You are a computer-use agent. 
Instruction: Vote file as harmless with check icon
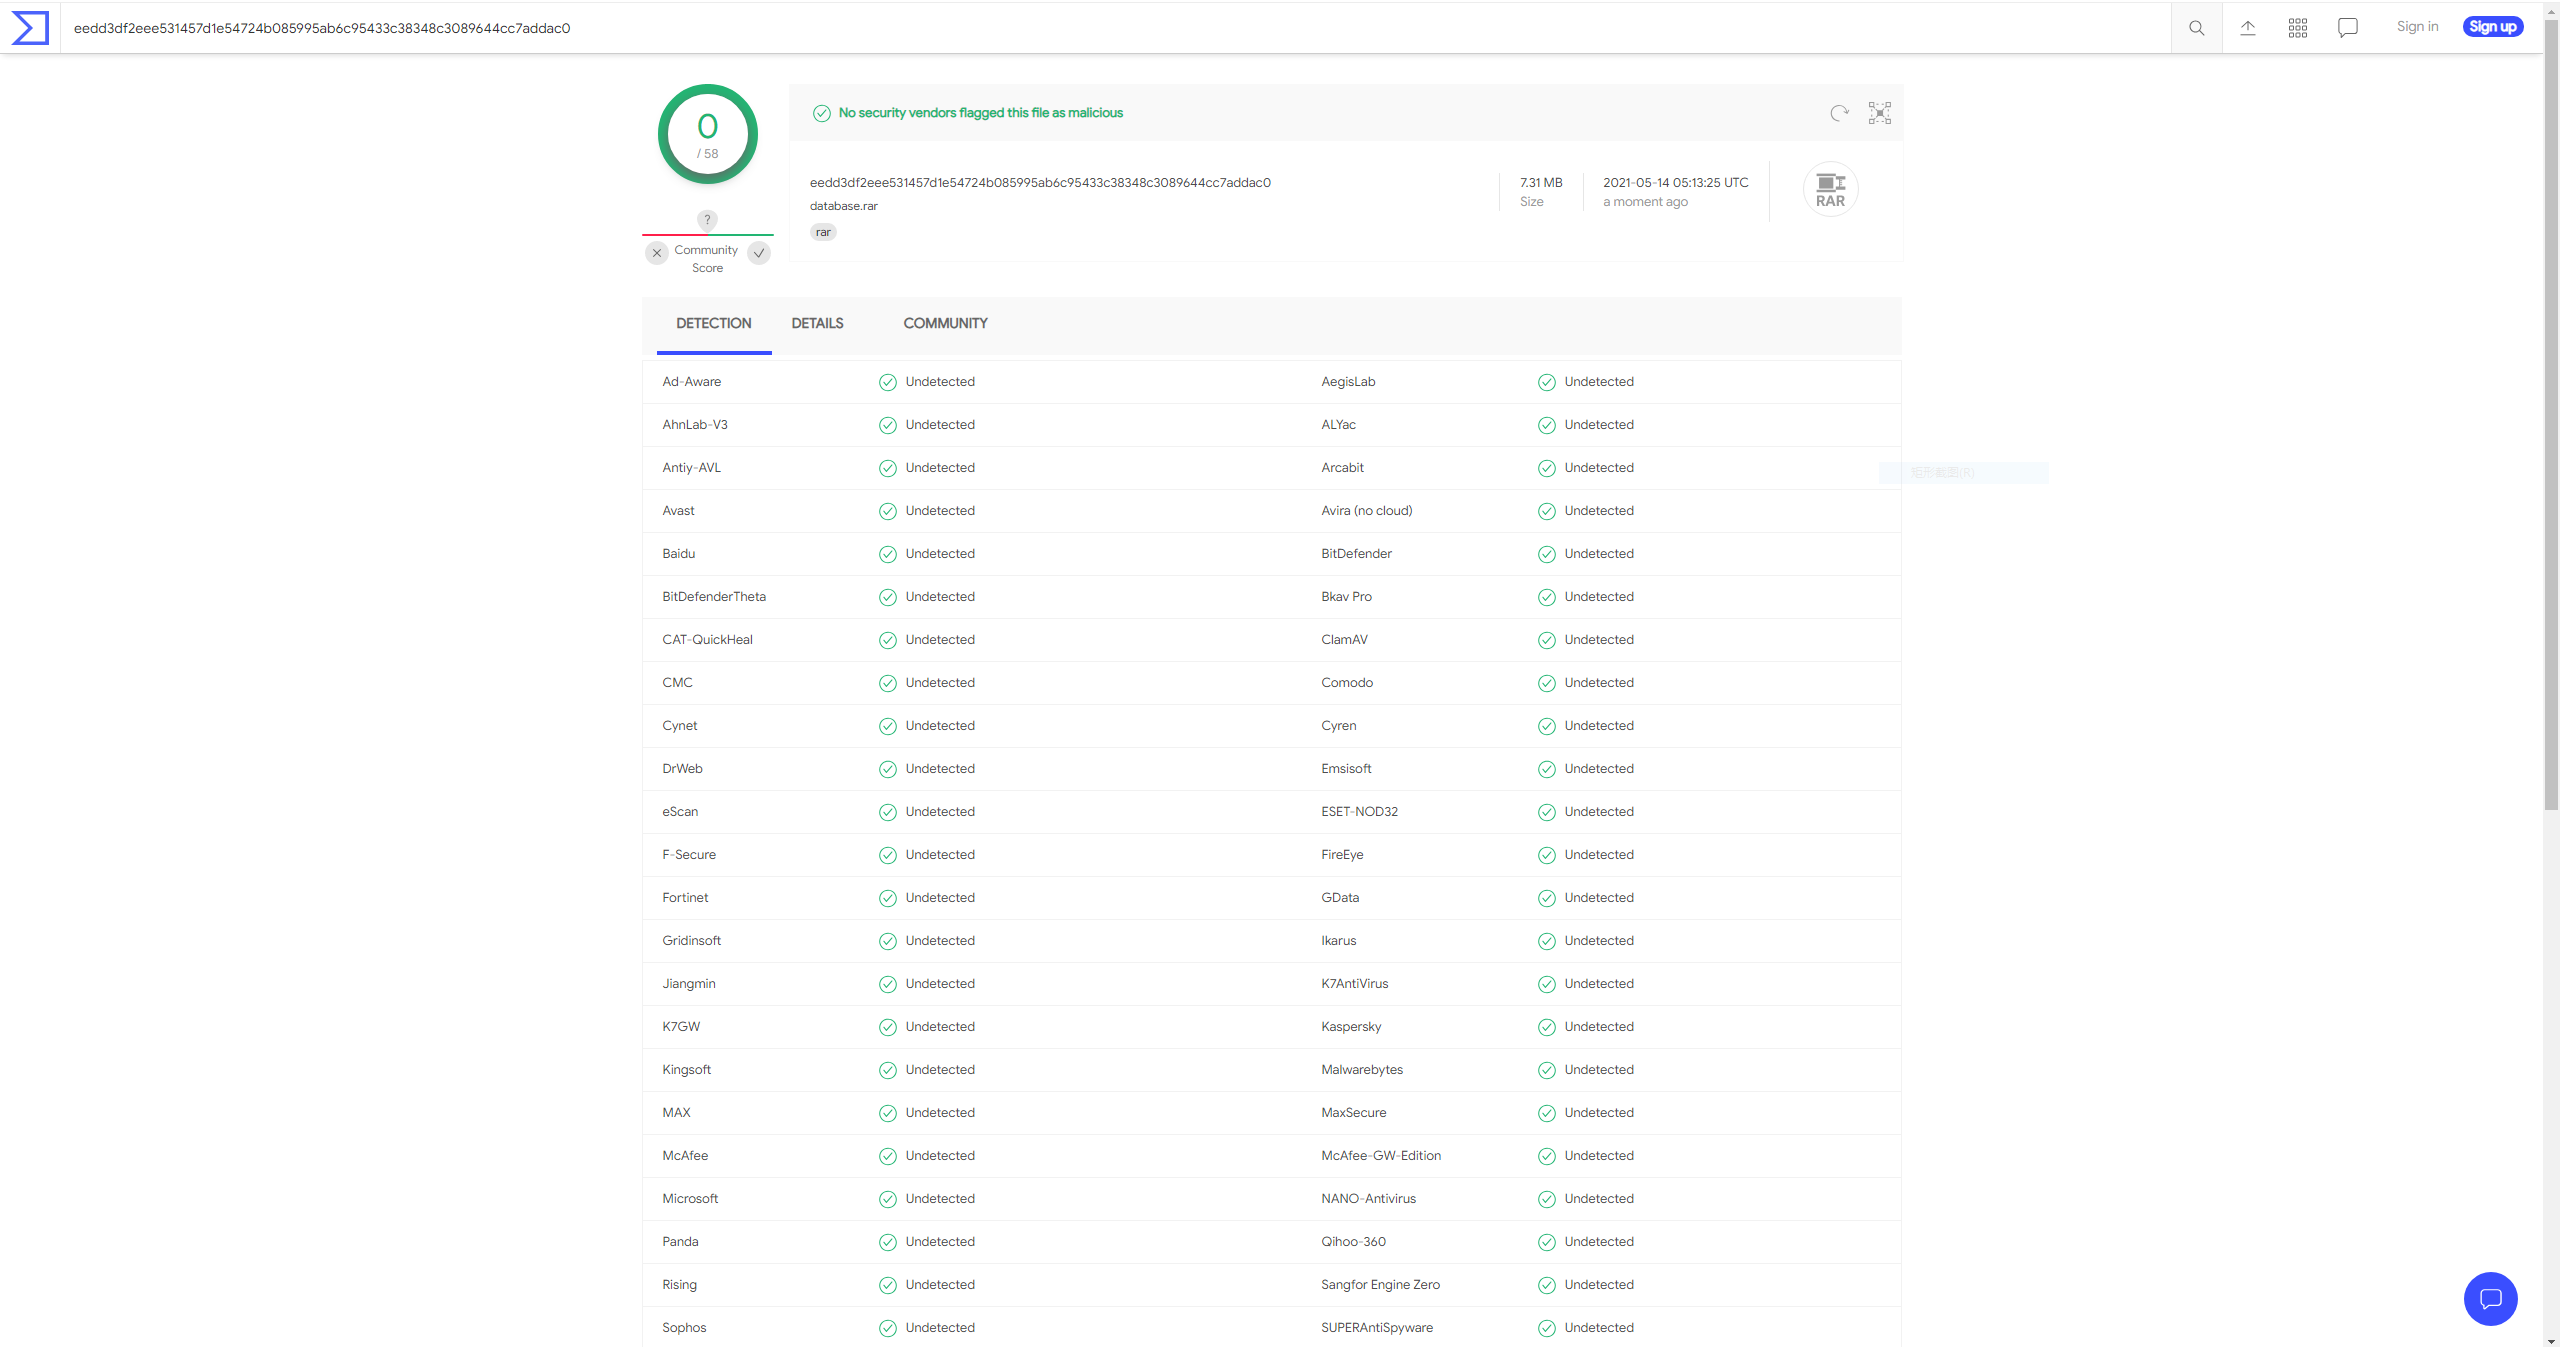pos(759,253)
